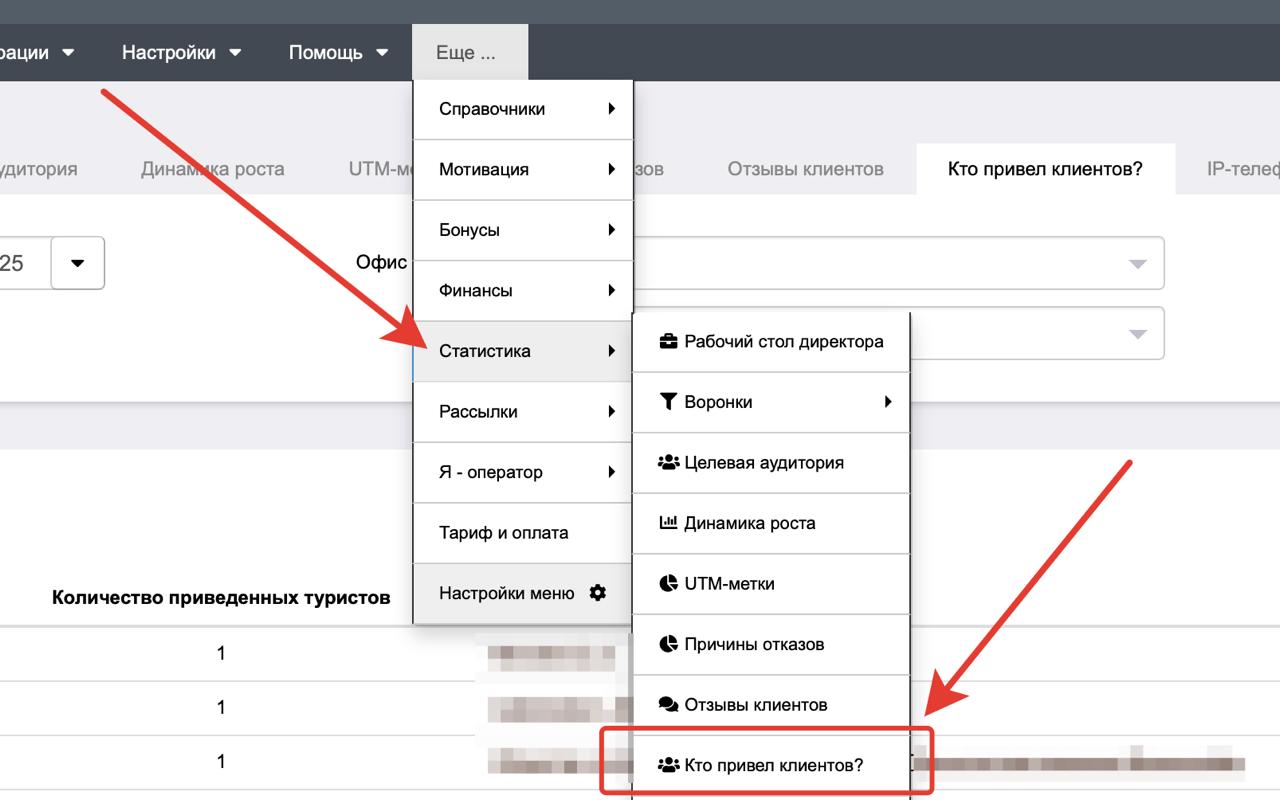The height and width of the screenshot is (800, 1280).
Task: Open the Помощь top menu
Action: tap(338, 52)
